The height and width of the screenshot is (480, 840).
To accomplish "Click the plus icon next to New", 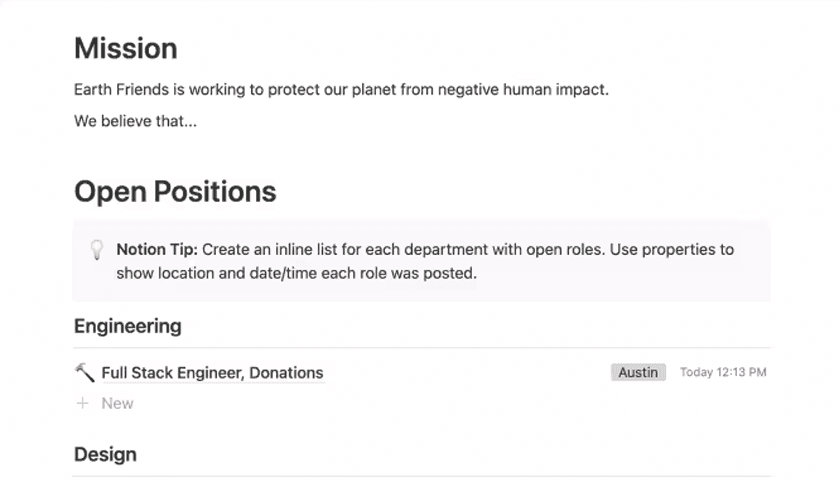I will click(83, 404).
